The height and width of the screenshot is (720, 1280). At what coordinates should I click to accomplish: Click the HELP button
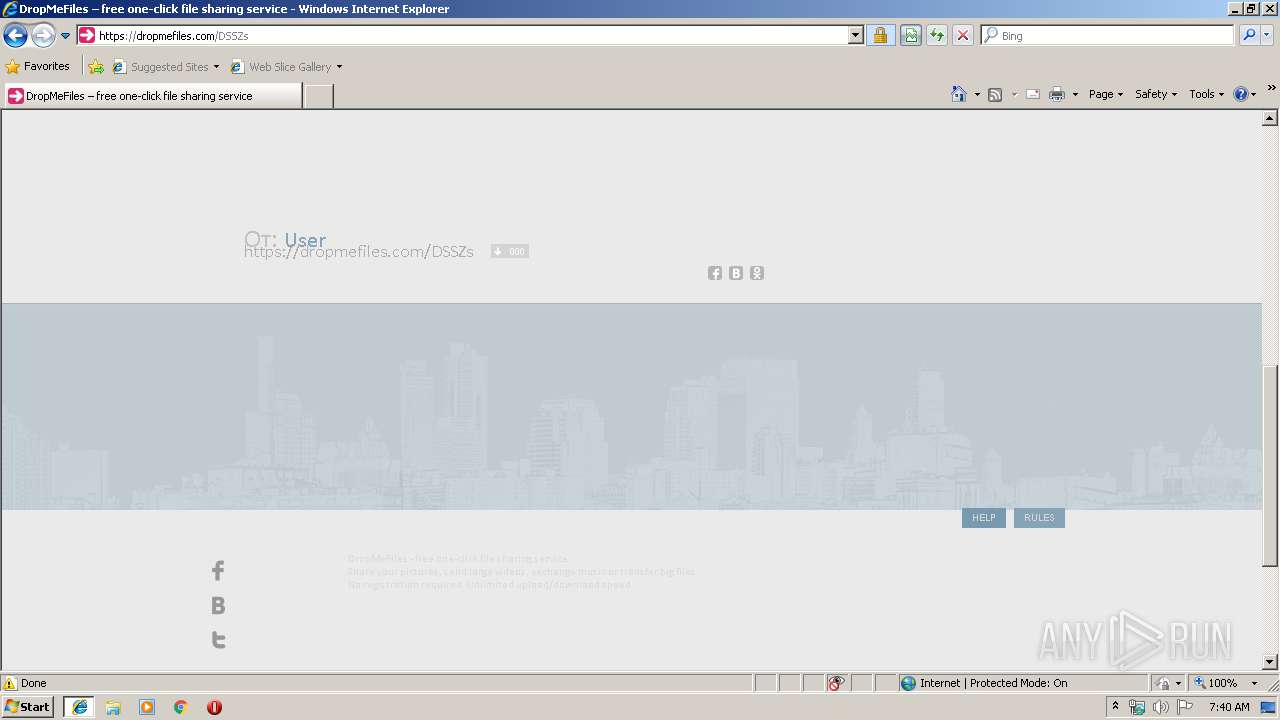(x=984, y=518)
